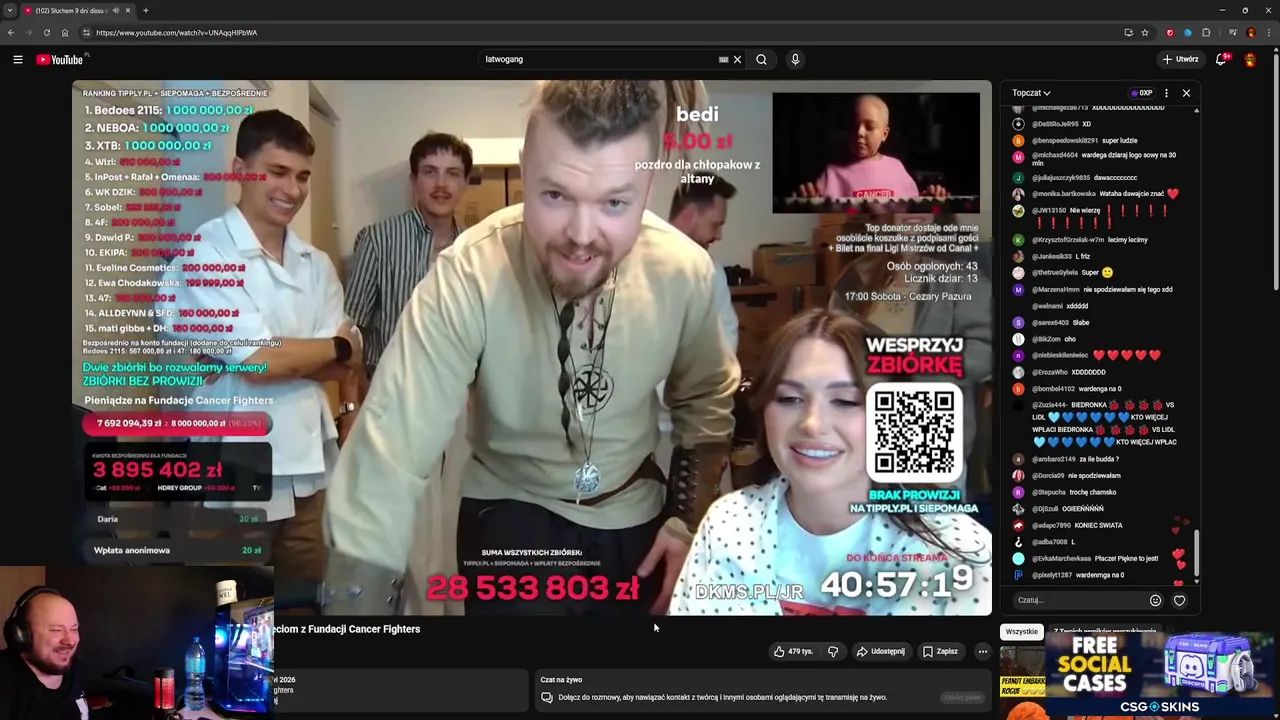1280x720 pixels.
Task: Like the video with 479 tys.
Action: tap(794, 651)
